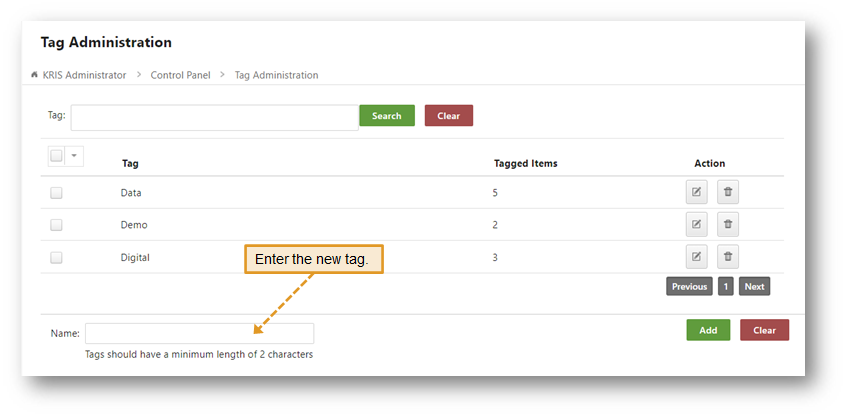Delete the Demo tag
The image size is (847, 418).
[728, 225]
